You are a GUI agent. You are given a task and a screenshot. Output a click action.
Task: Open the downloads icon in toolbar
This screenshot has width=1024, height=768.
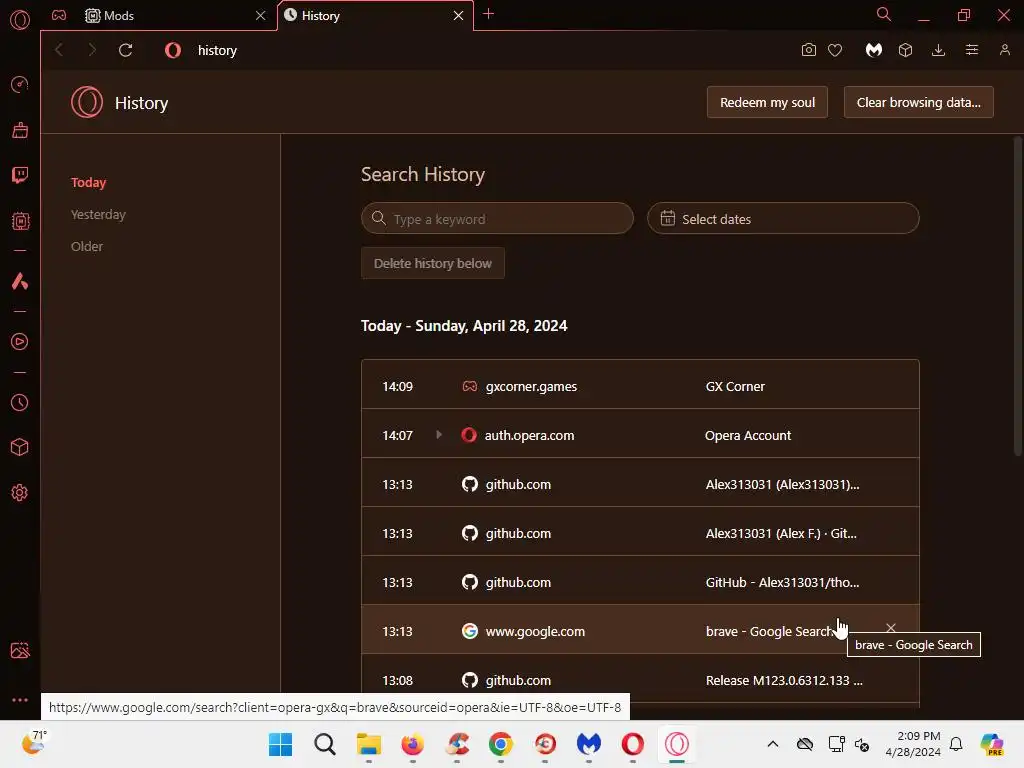coord(938,50)
